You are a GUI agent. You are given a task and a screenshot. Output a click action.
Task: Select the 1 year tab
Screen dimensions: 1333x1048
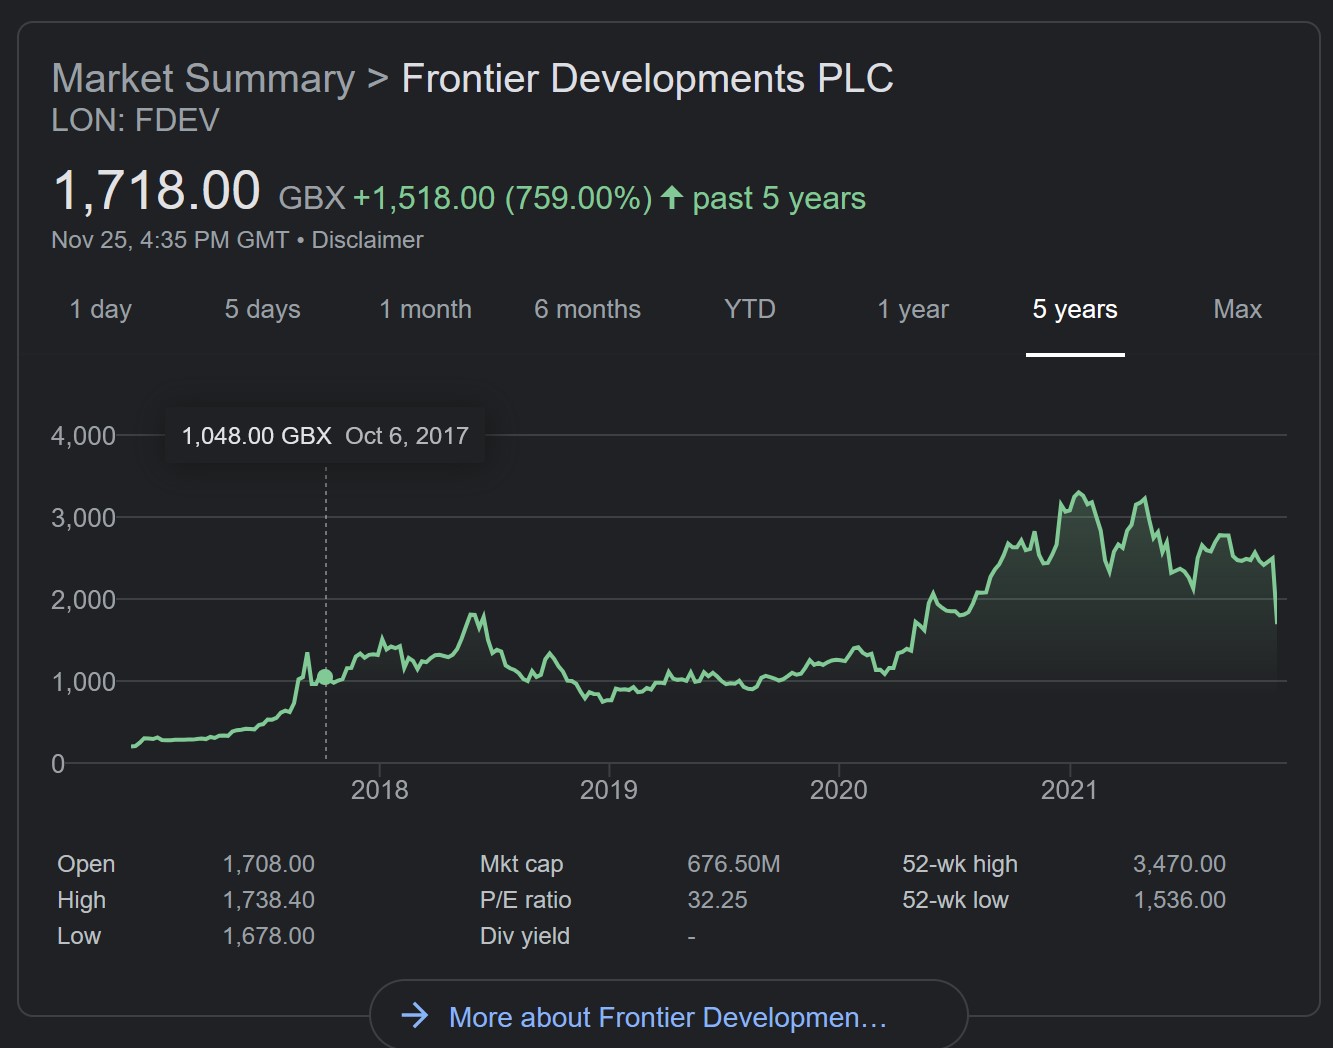click(913, 309)
